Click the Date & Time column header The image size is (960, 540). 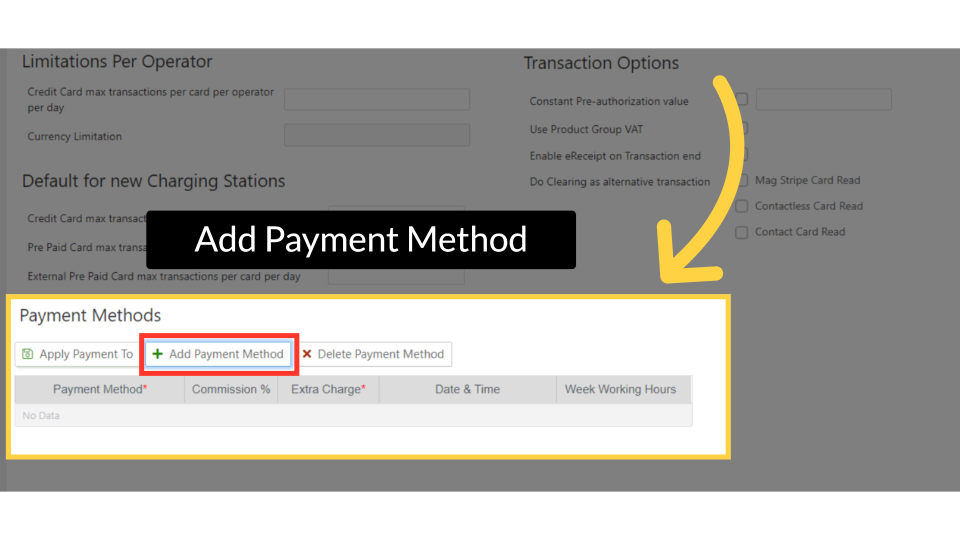[x=467, y=389]
